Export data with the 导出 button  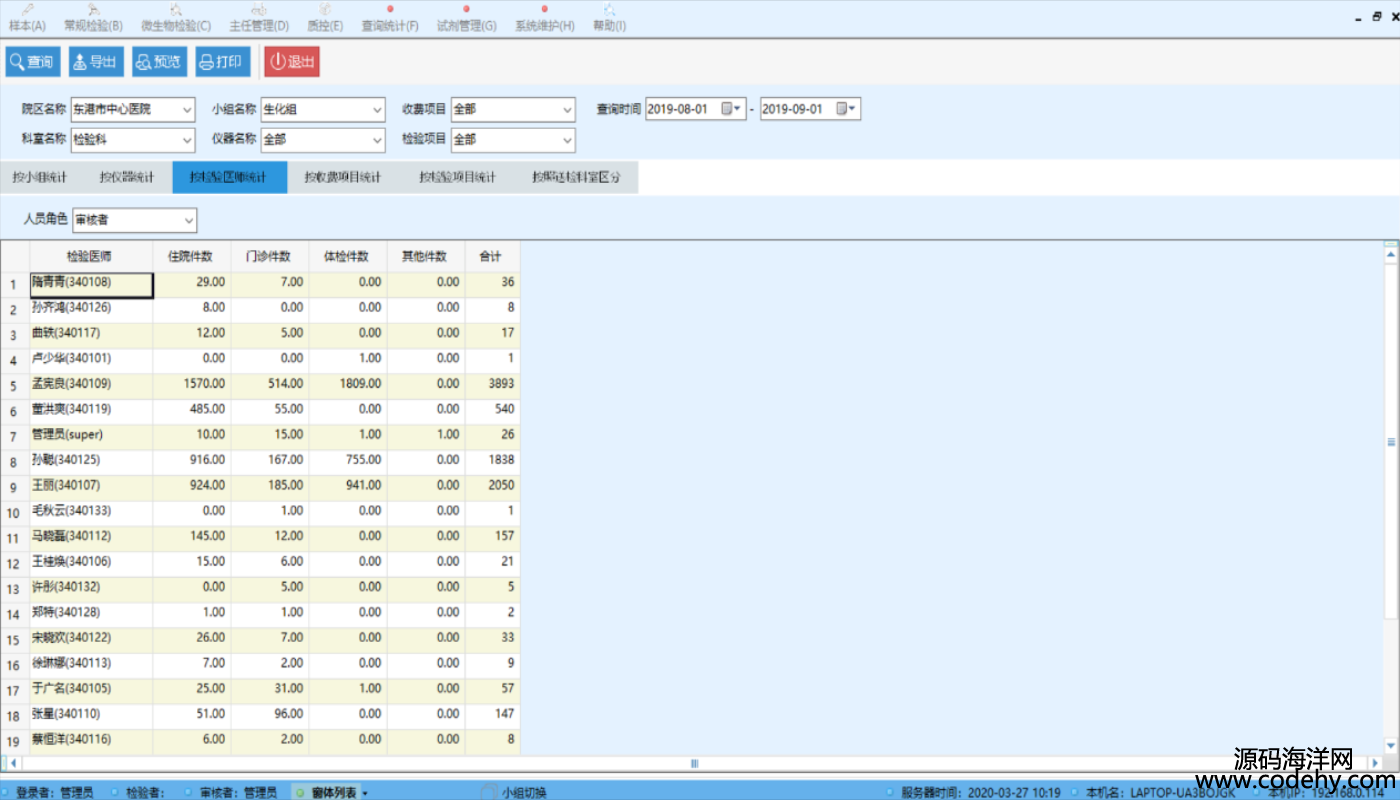coord(95,62)
